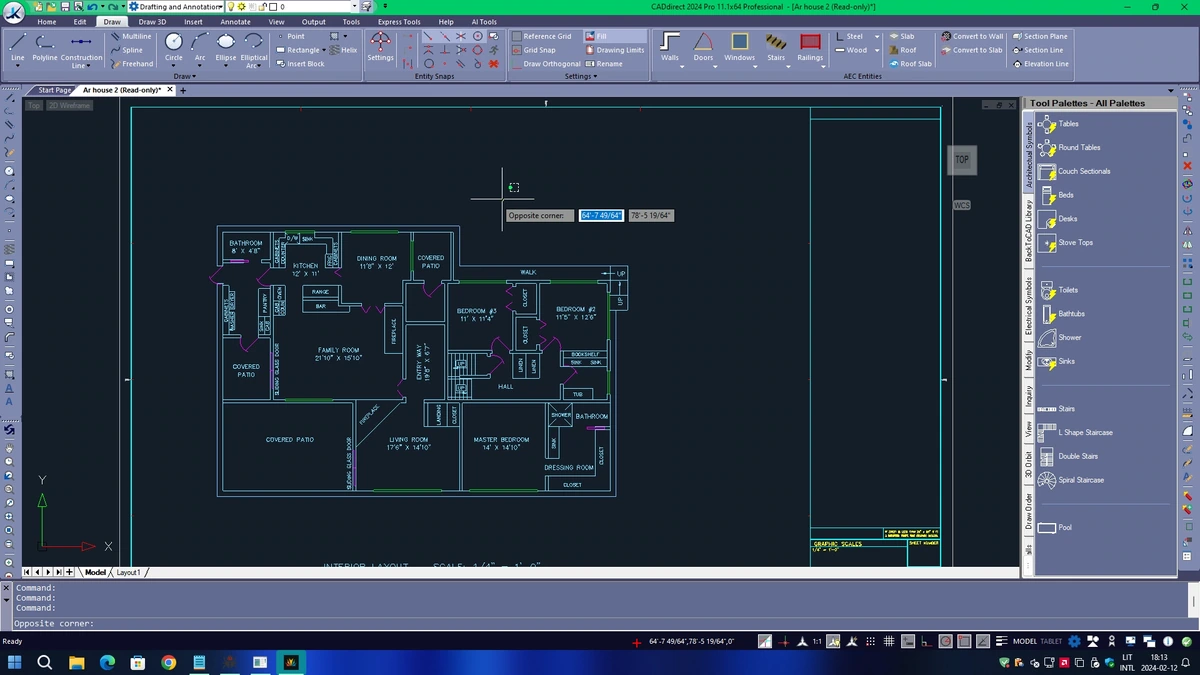1200x675 pixels.
Task: Click the Undo icon
Action: pos(91,6)
